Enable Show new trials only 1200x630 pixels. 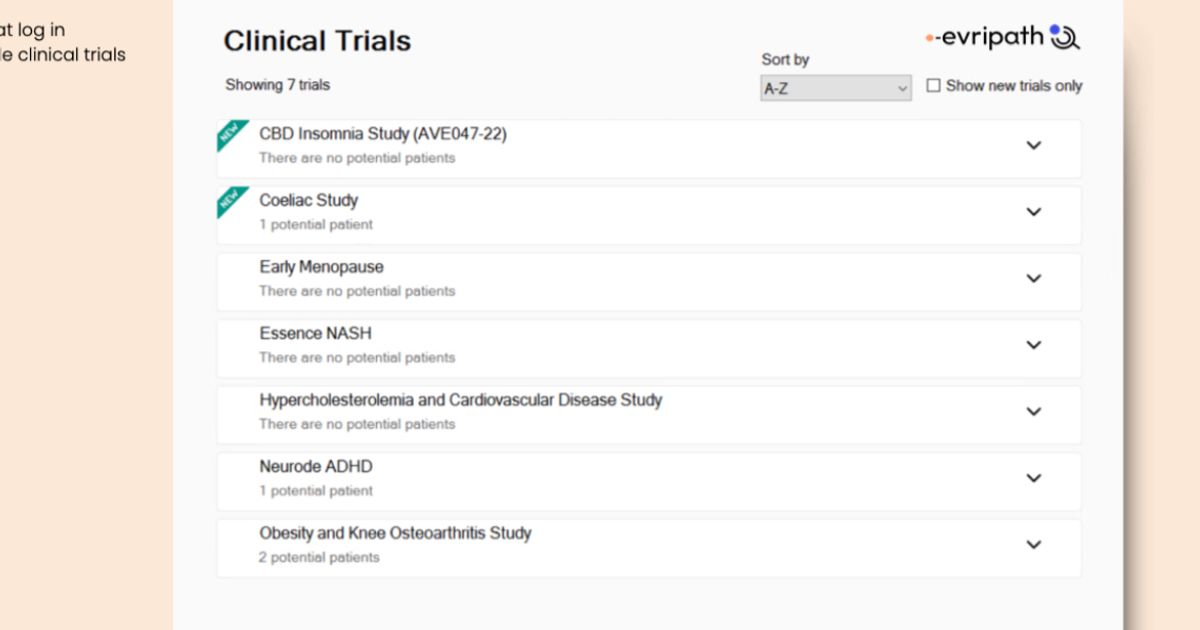[x=934, y=86]
